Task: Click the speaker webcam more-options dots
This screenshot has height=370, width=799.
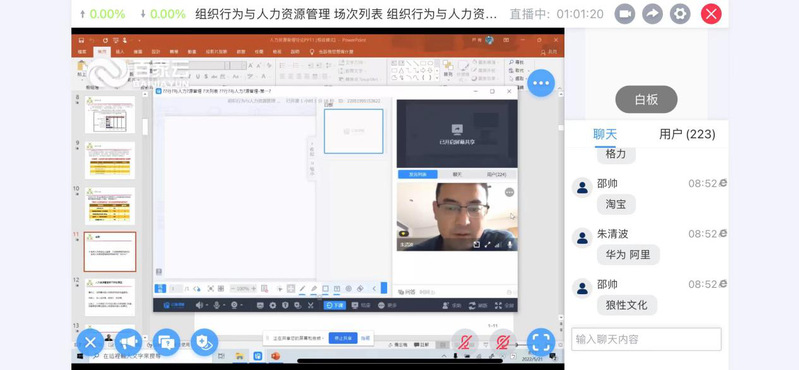Action: point(509,192)
